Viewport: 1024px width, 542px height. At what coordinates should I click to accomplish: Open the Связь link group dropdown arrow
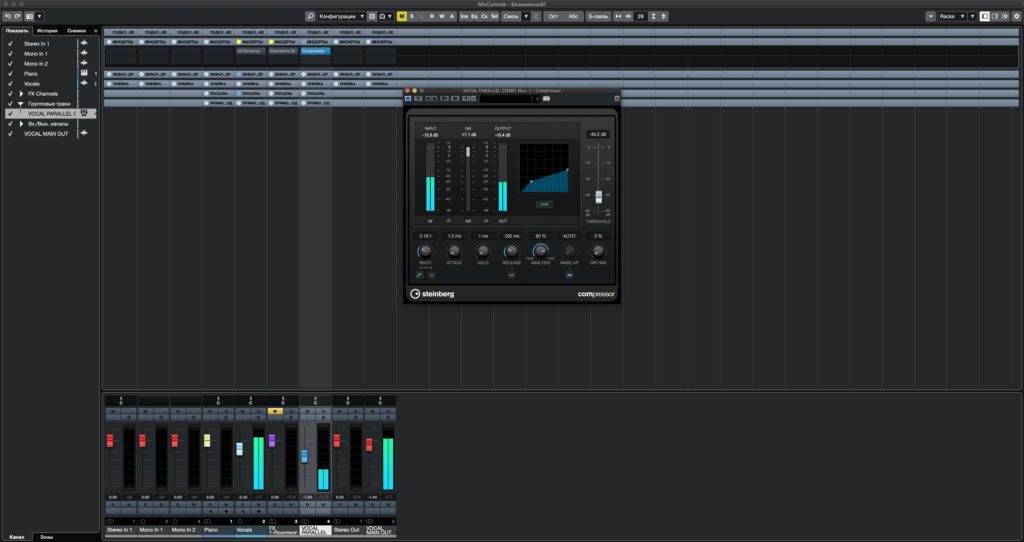tap(526, 16)
